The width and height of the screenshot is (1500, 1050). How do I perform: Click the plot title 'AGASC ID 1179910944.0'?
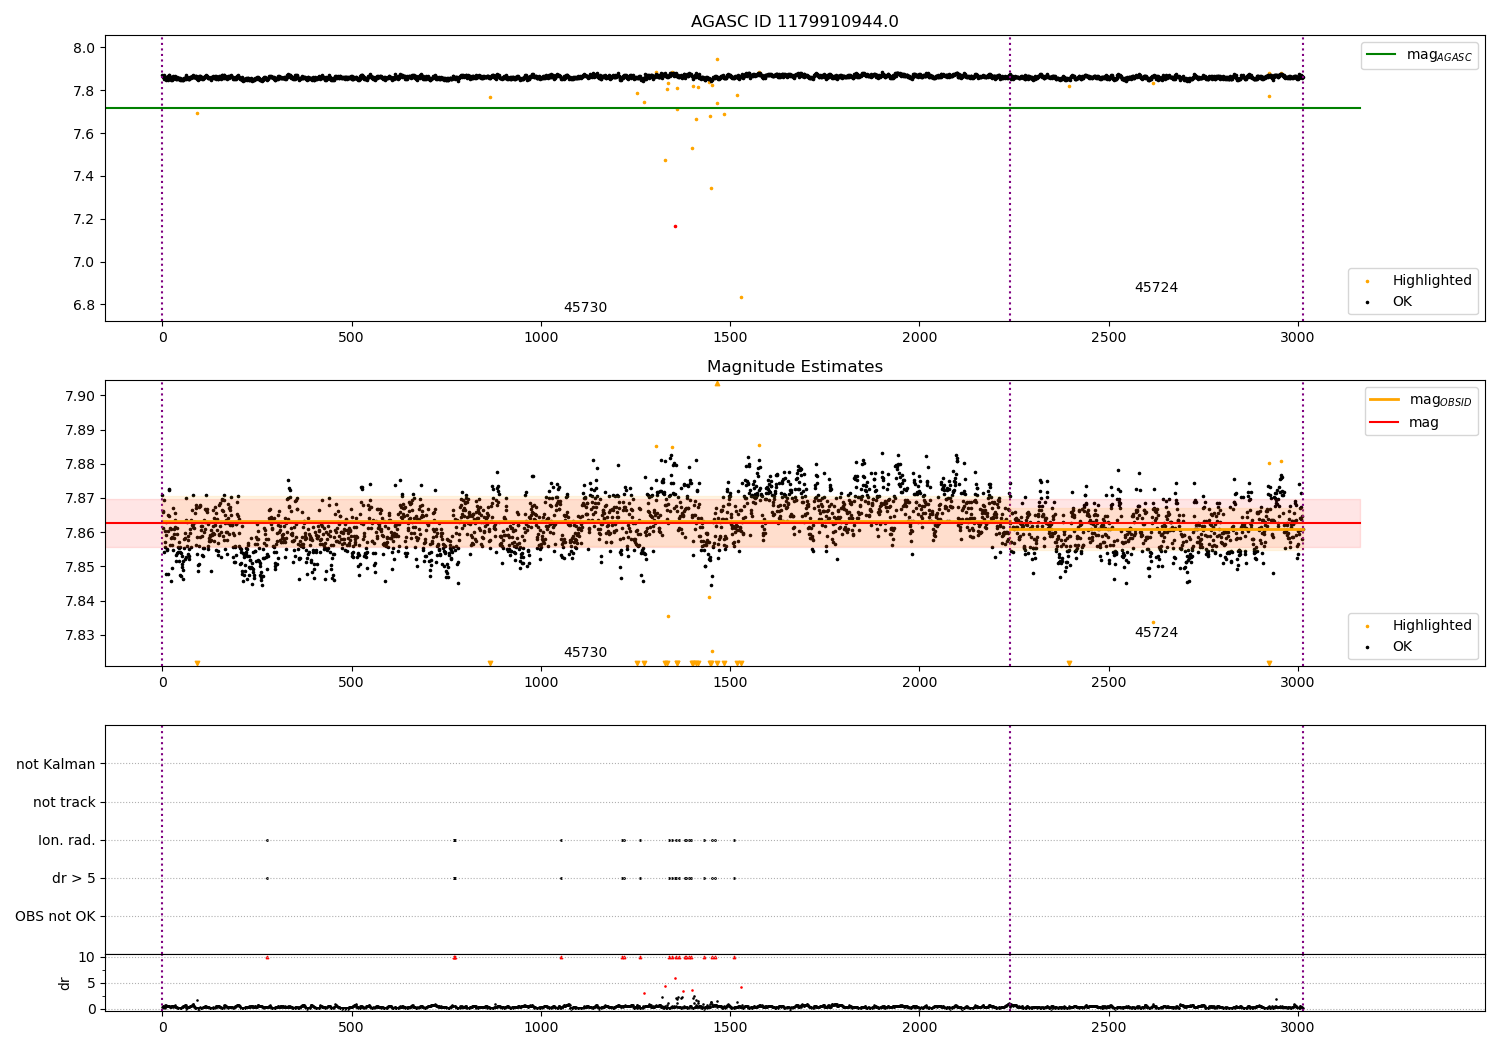pos(794,22)
